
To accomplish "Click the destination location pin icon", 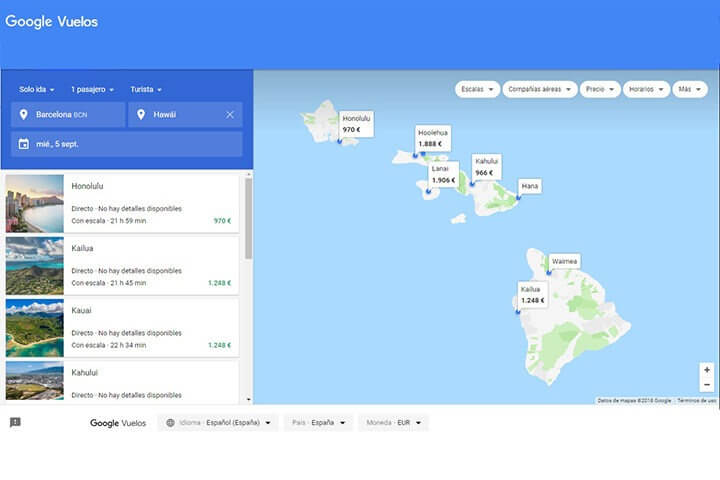I will click(141, 114).
